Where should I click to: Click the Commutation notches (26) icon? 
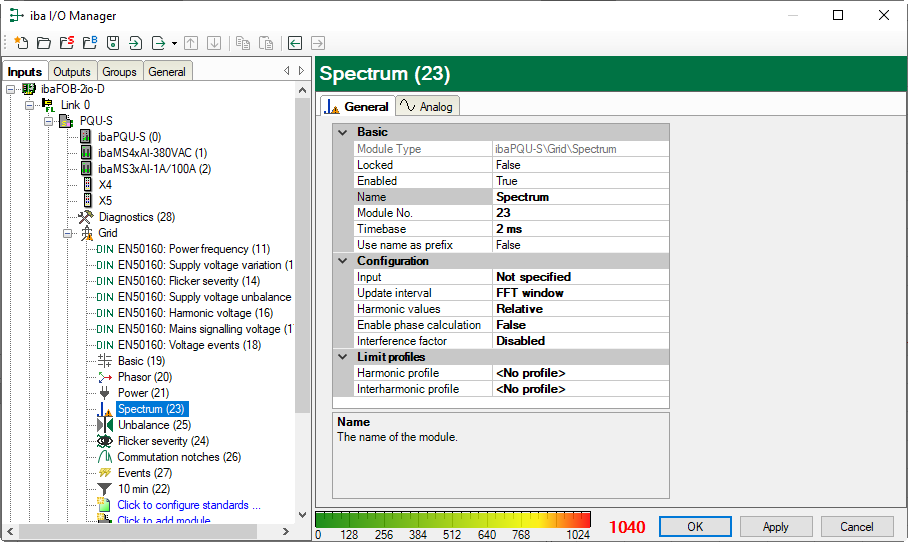pyautogui.click(x=105, y=457)
